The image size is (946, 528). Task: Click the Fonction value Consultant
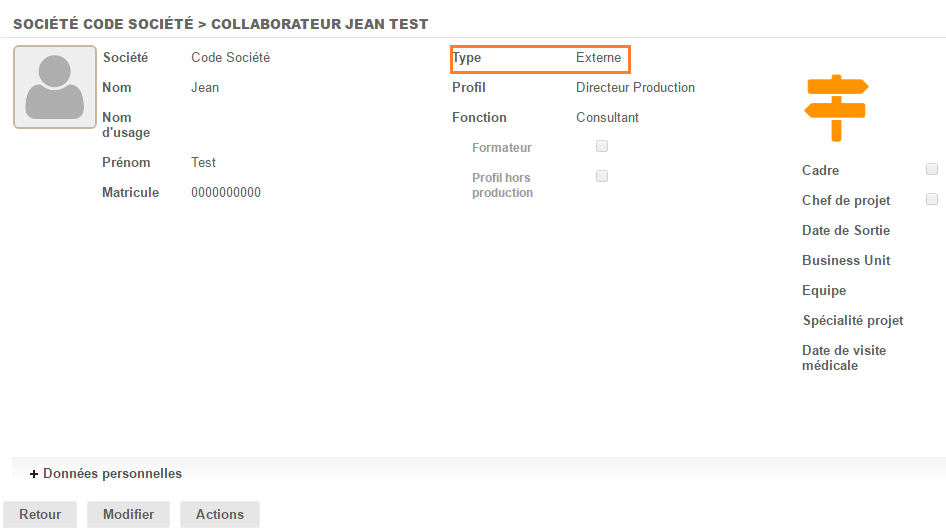(x=607, y=118)
